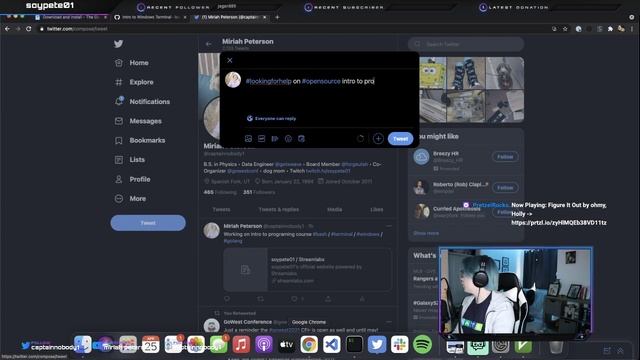Open Podcasts from the dock
Image resolution: width=640 pixels, height=360 pixels.
(264, 345)
